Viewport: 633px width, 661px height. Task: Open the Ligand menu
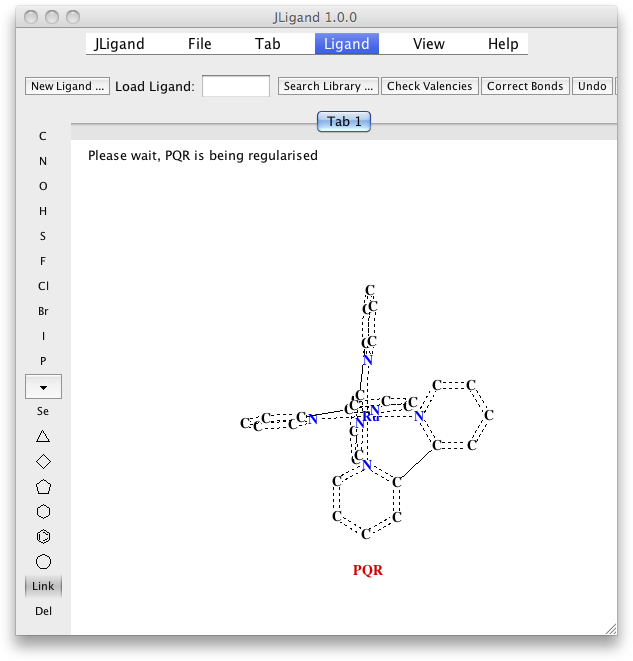(x=346, y=44)
